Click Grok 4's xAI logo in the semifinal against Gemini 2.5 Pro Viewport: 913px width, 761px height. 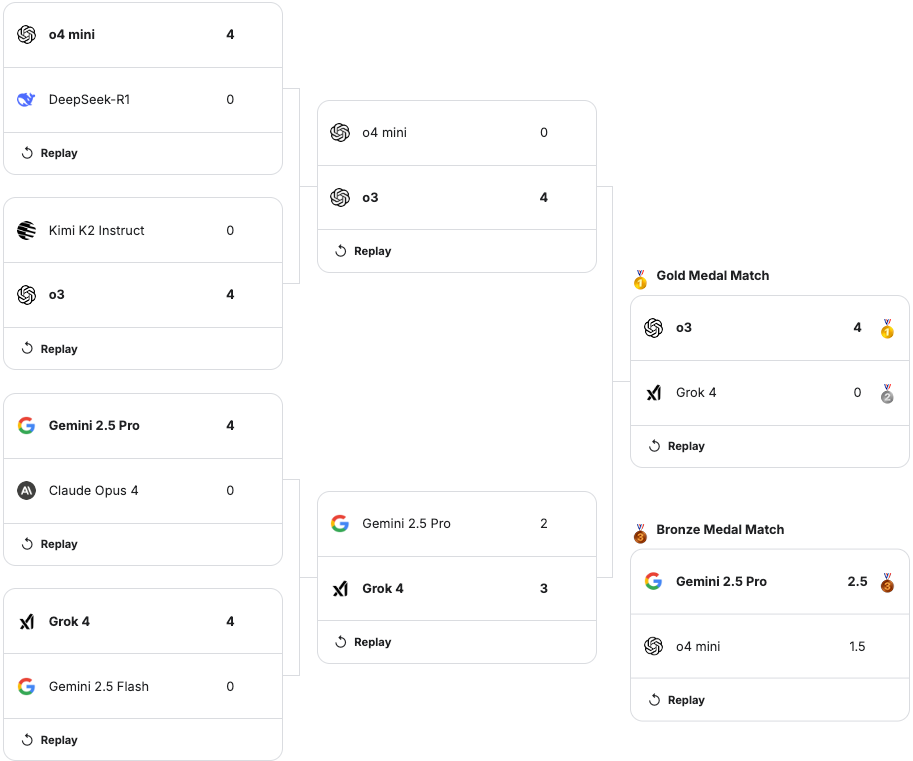340,589
